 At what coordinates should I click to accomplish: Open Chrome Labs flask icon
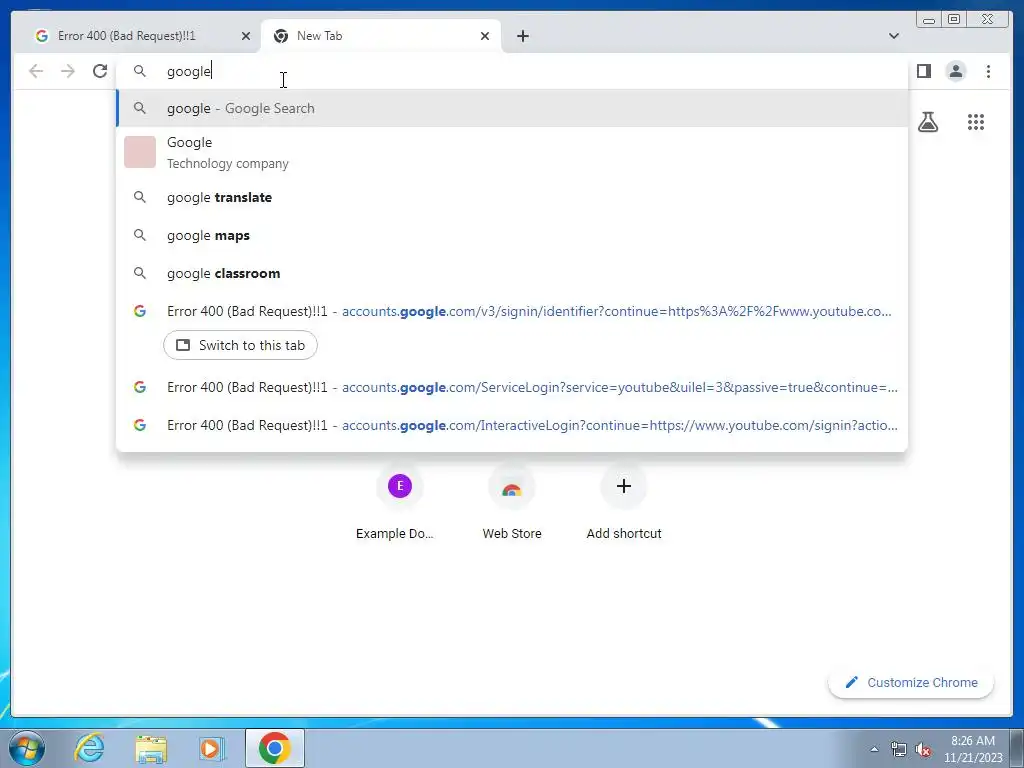coord(927,122)
